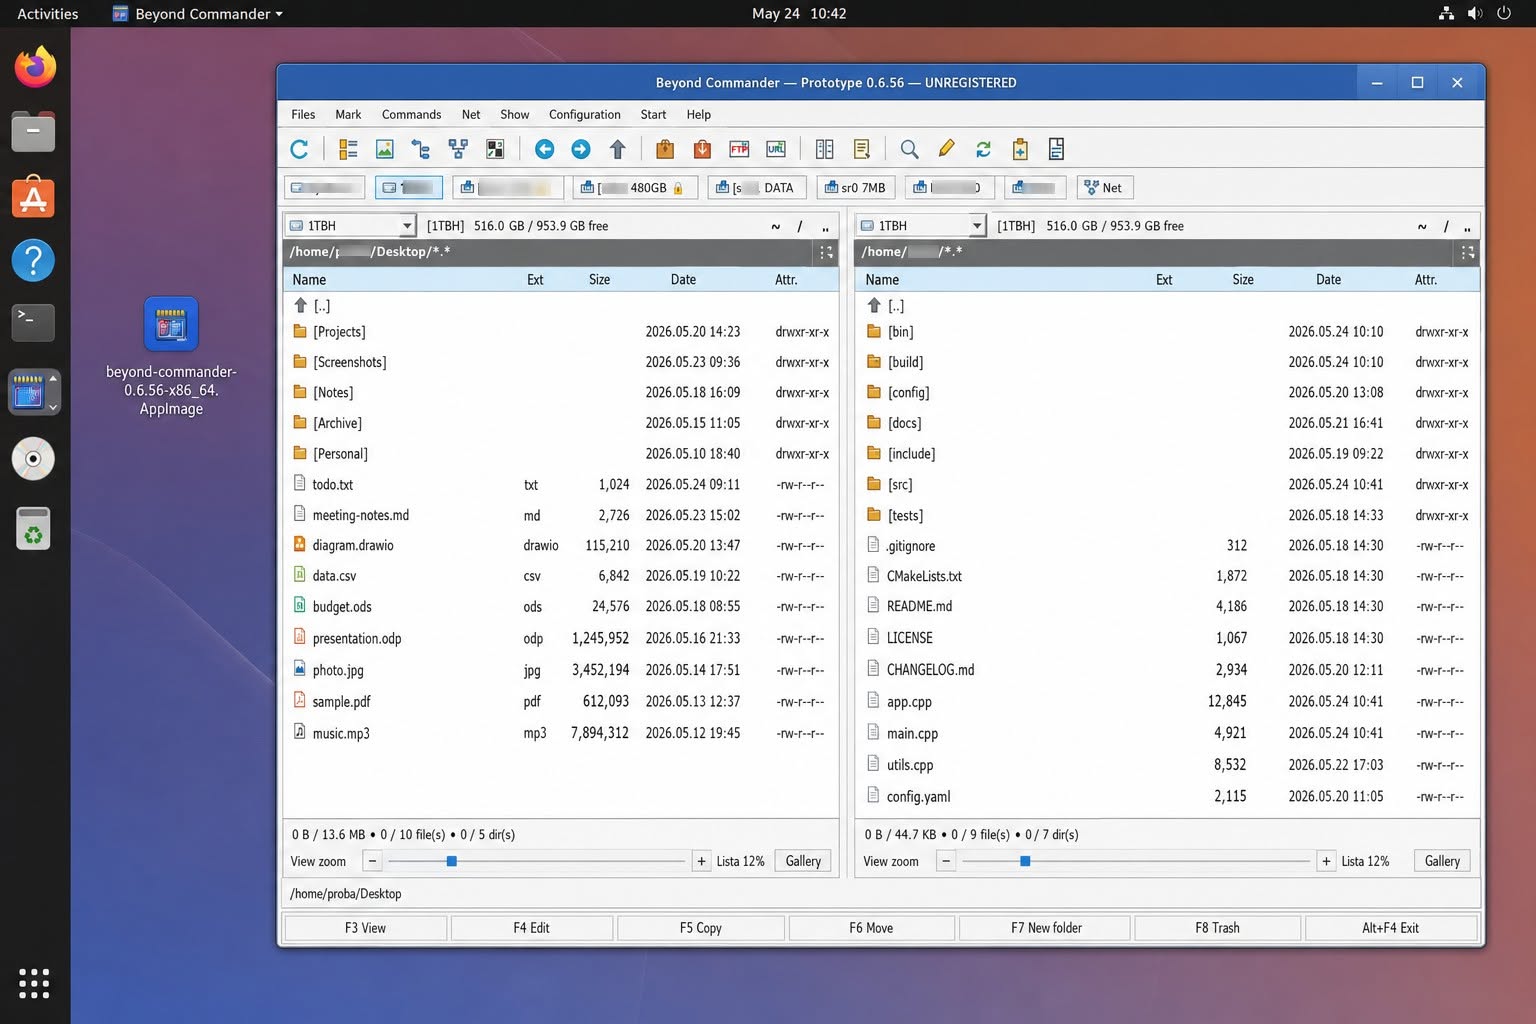Open the Configuration menu
This screenshot has width=1536, height=1024.
point(585,115)
